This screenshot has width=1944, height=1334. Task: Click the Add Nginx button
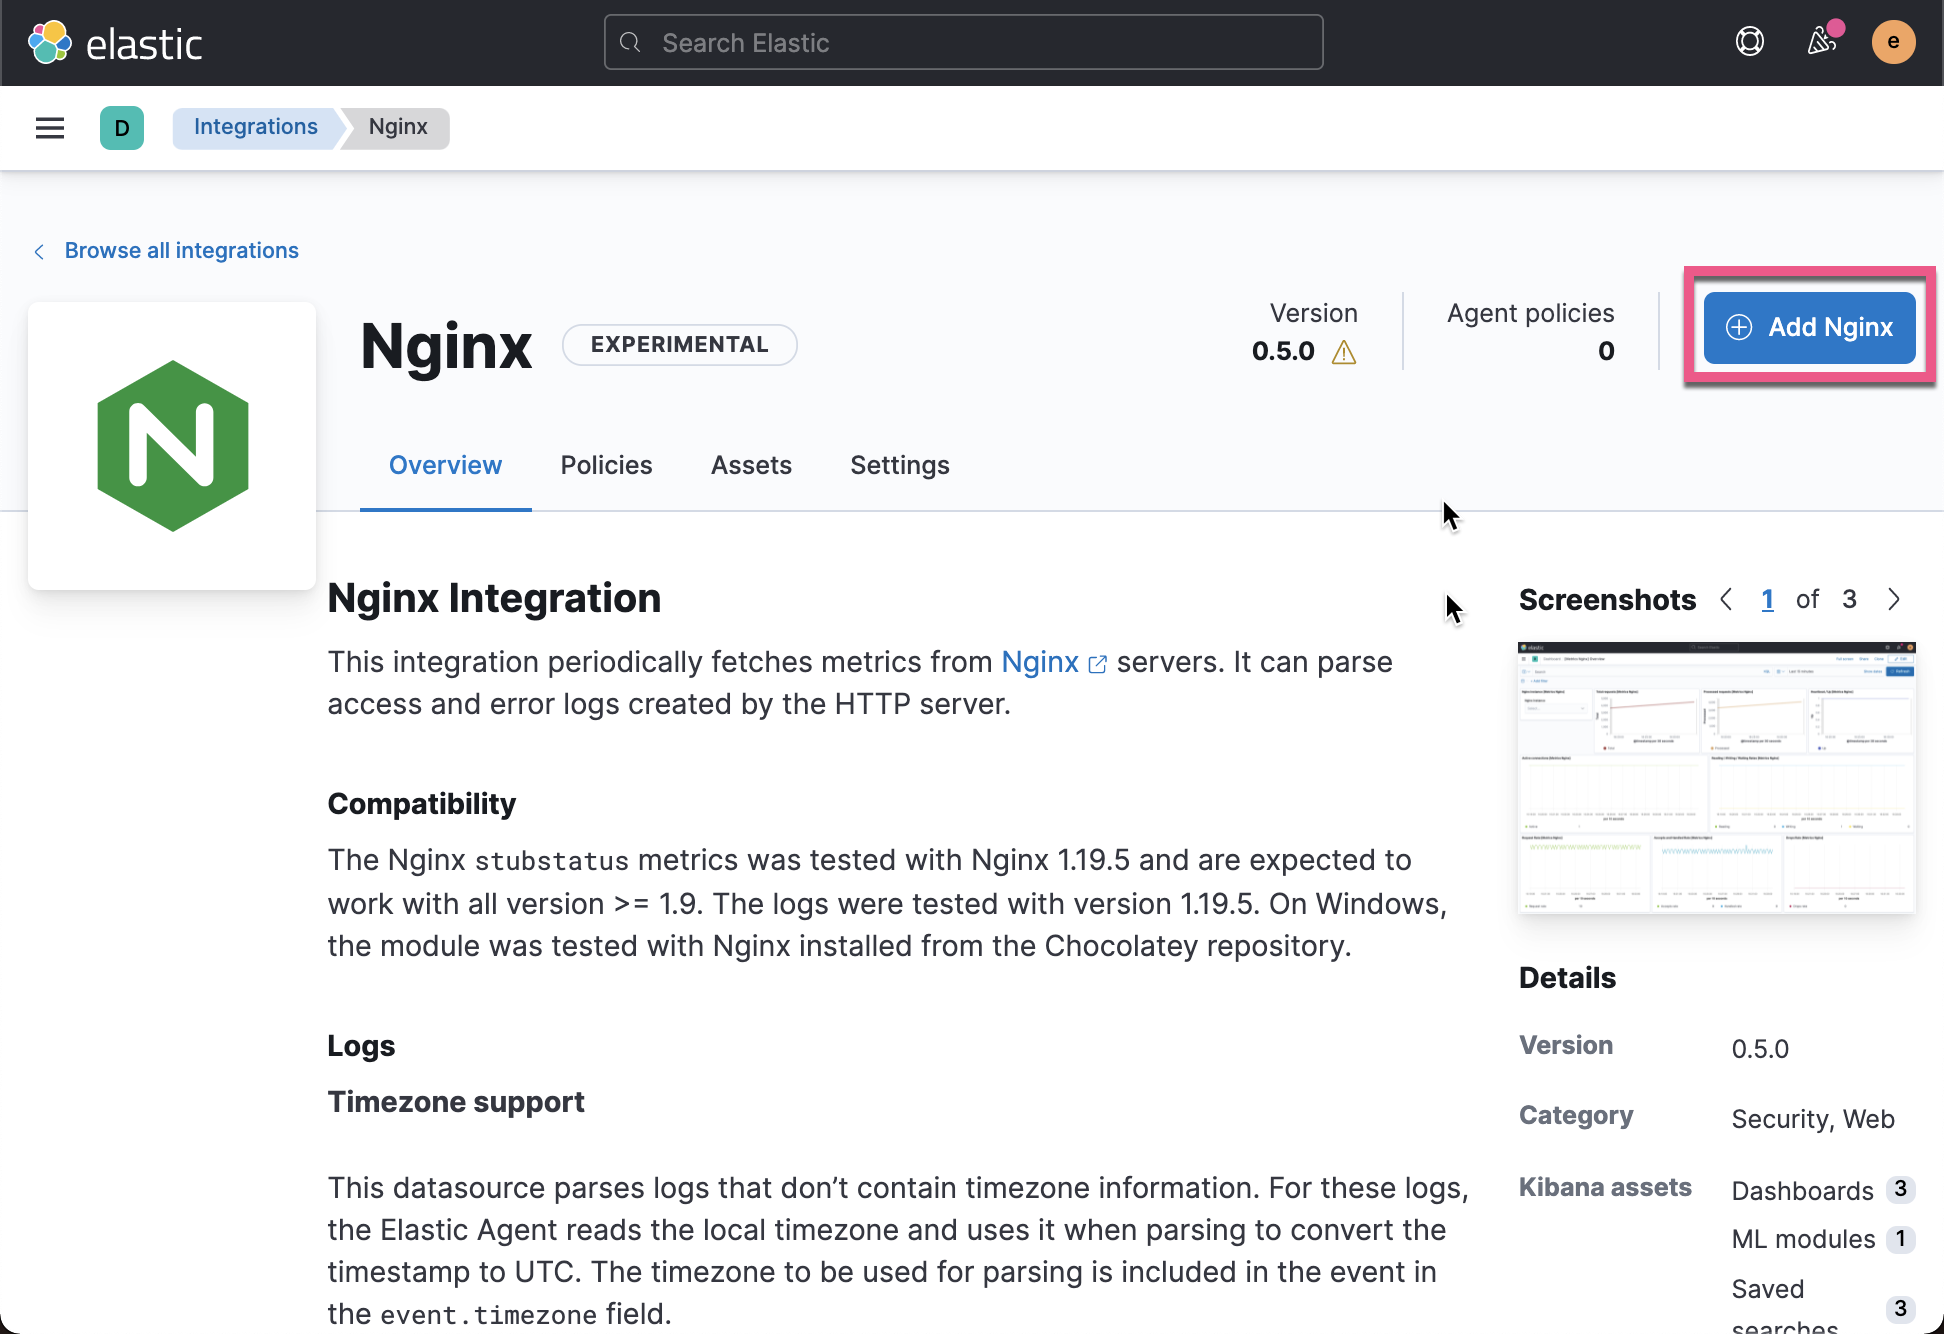tap(1810, 327)
